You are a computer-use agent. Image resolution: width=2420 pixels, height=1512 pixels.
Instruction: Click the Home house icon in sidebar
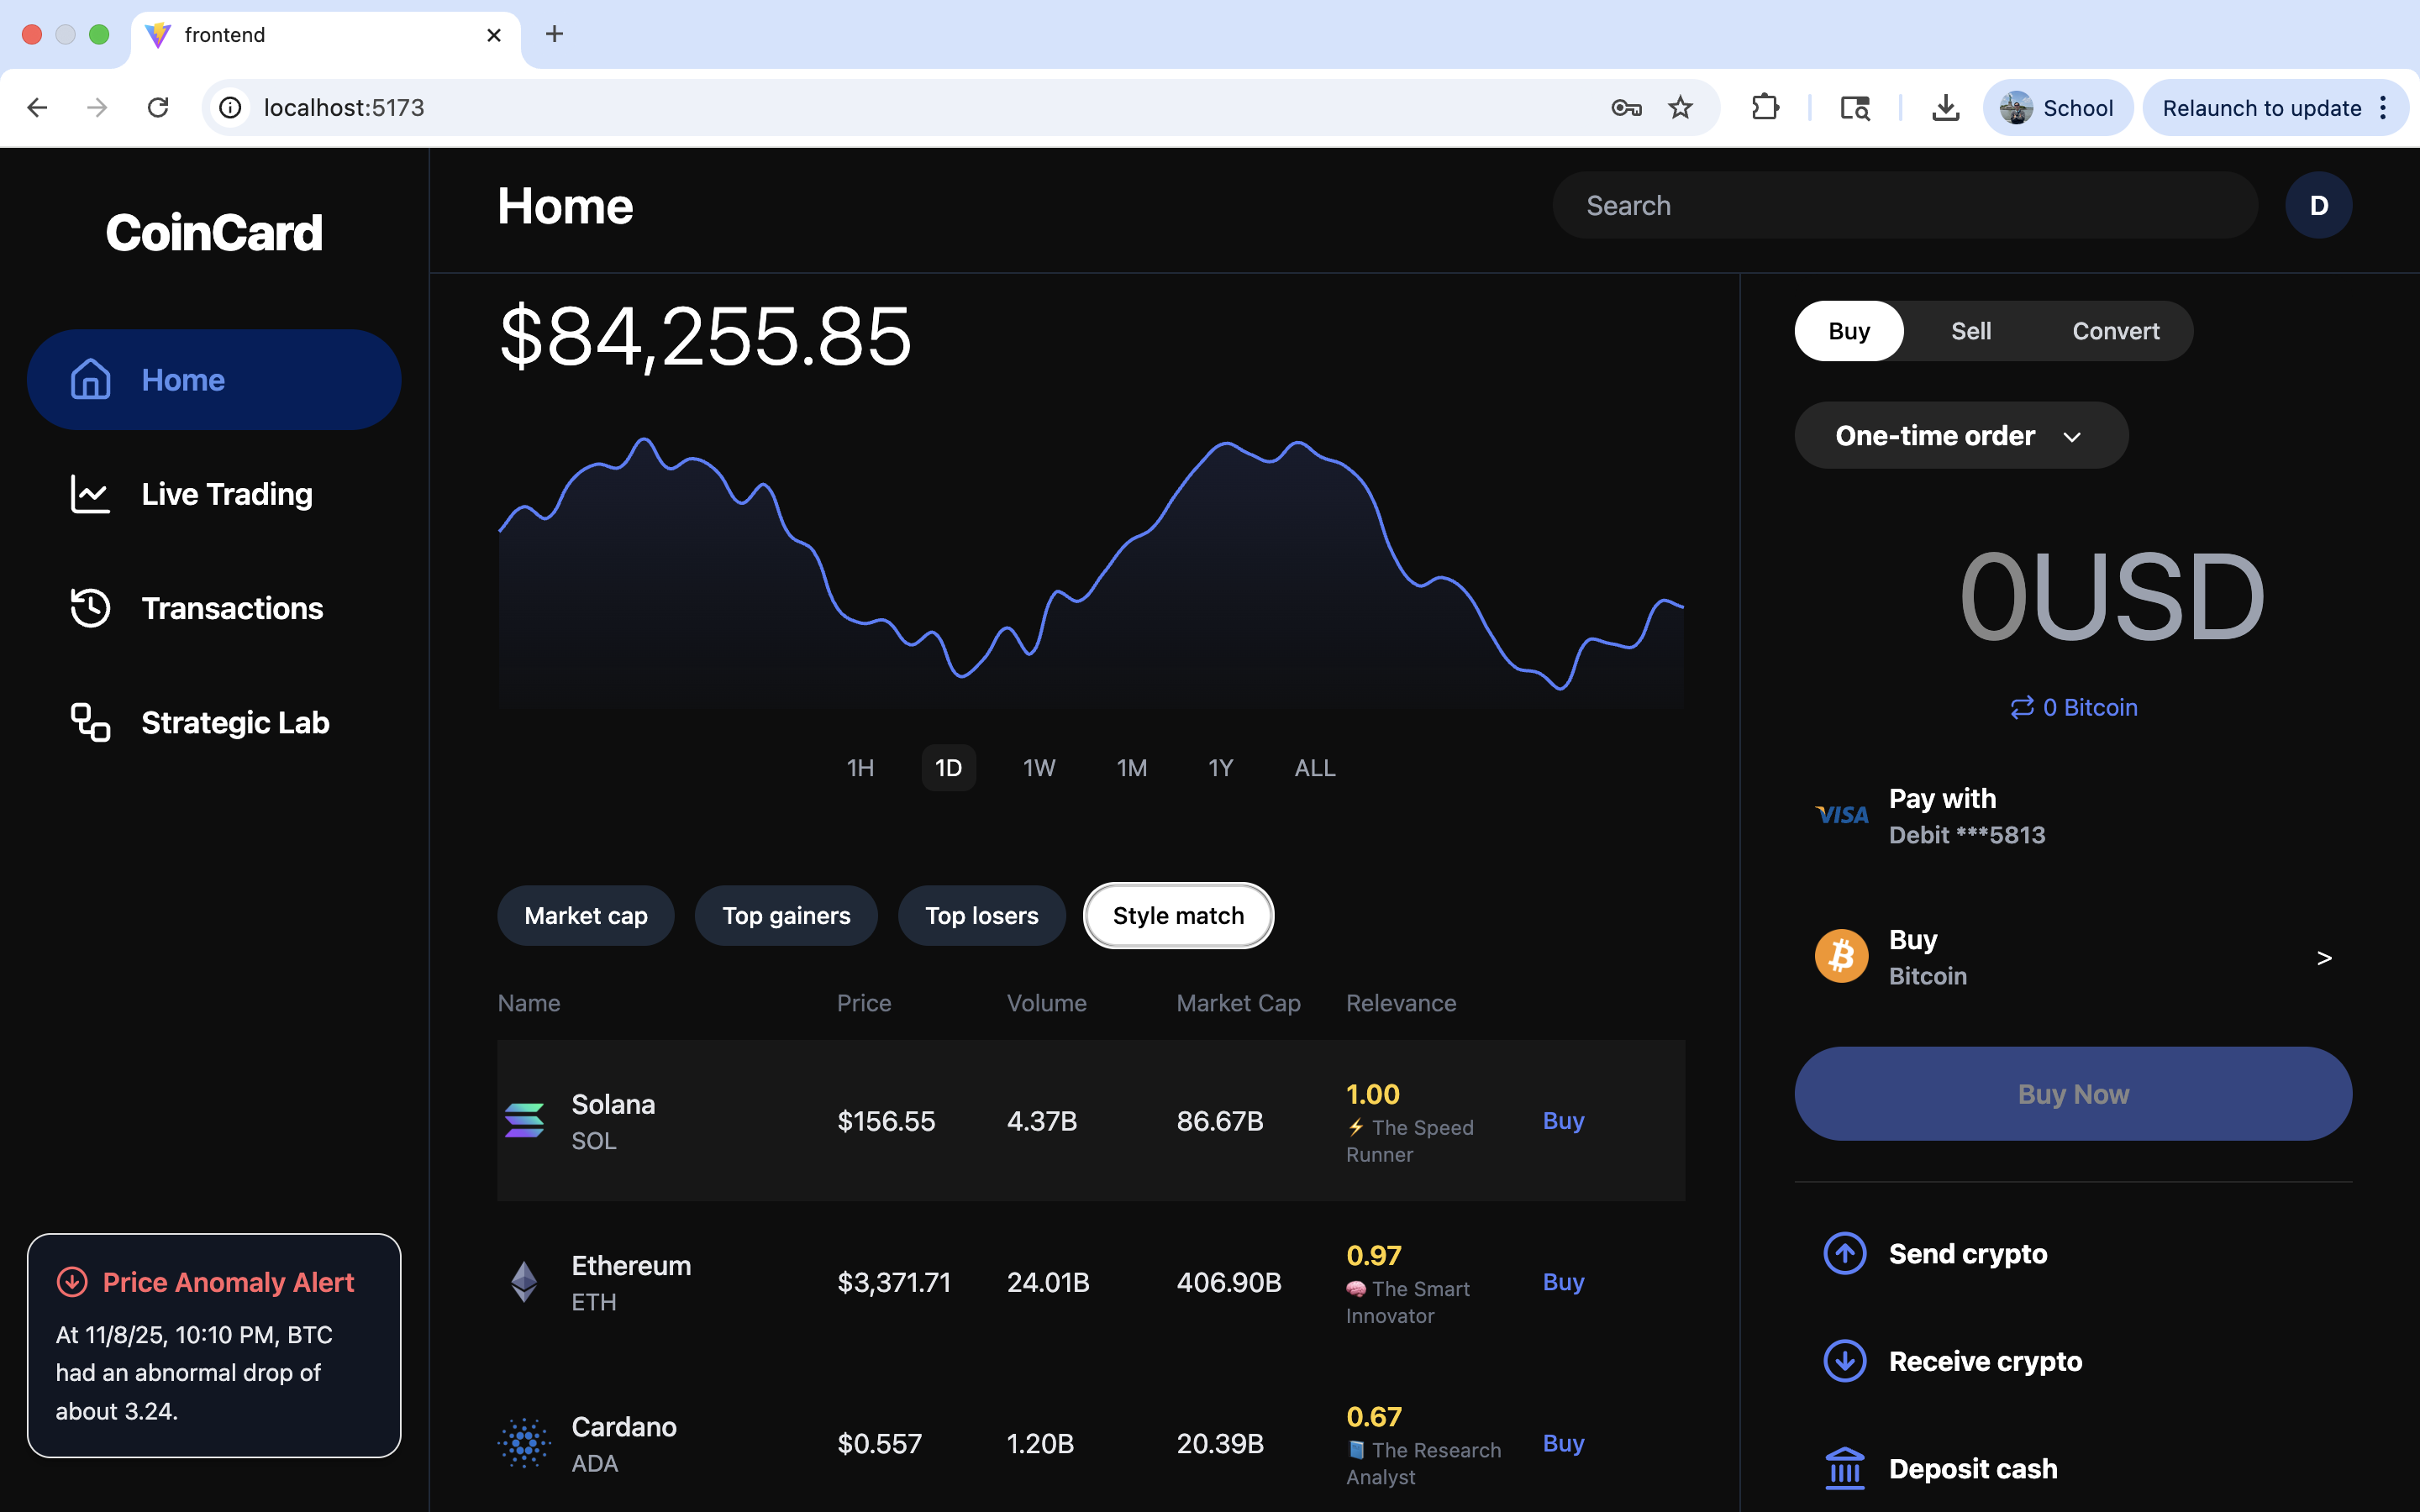tap(90, 380)
